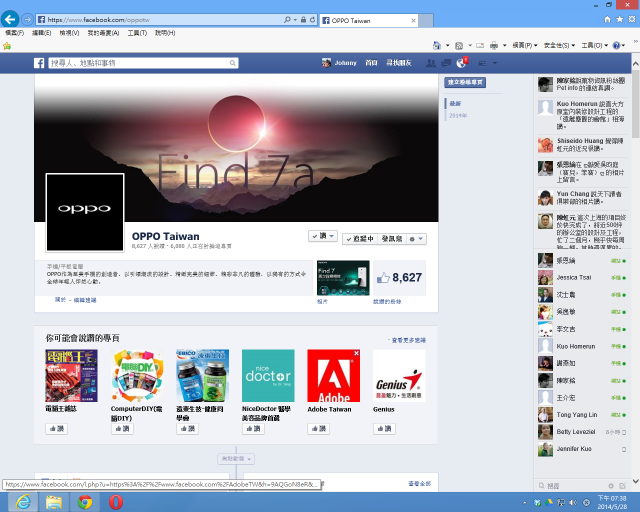Click the IE help question mark icon
This screenshot has width=640, height=512.
coord(616,45)
